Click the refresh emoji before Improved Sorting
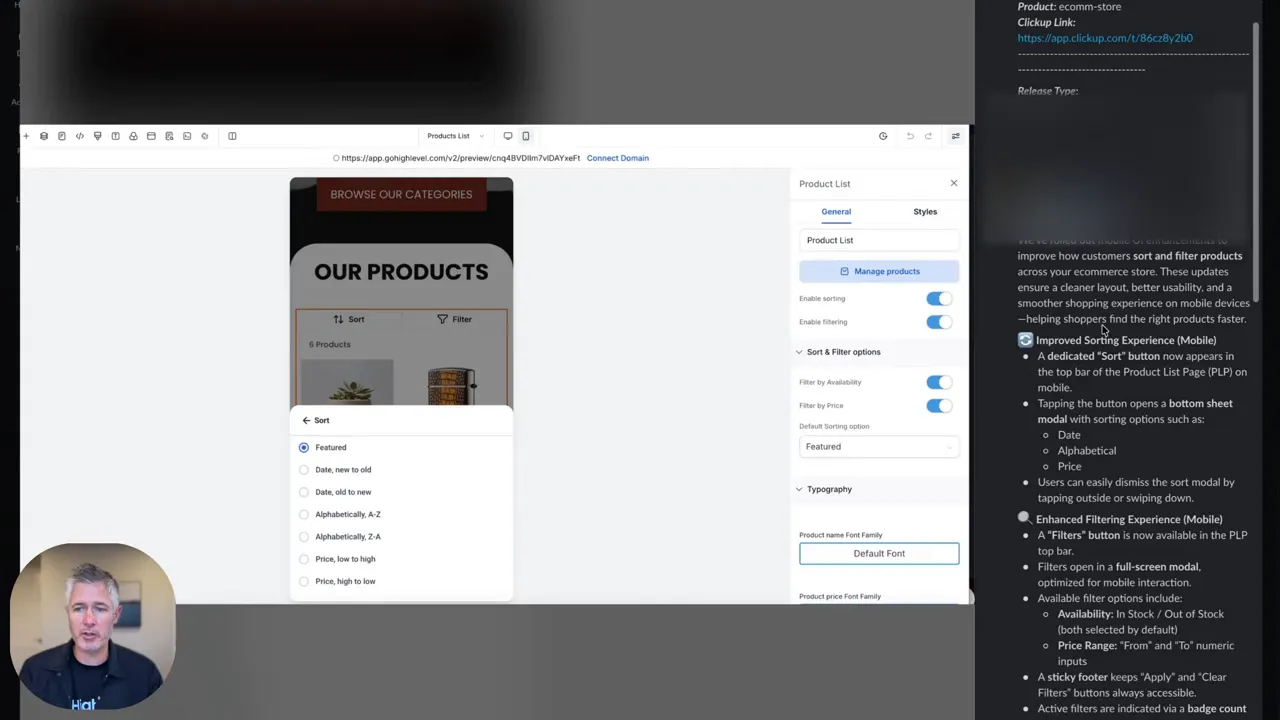The image size is (1280, 720). [x=1025, y=340]
